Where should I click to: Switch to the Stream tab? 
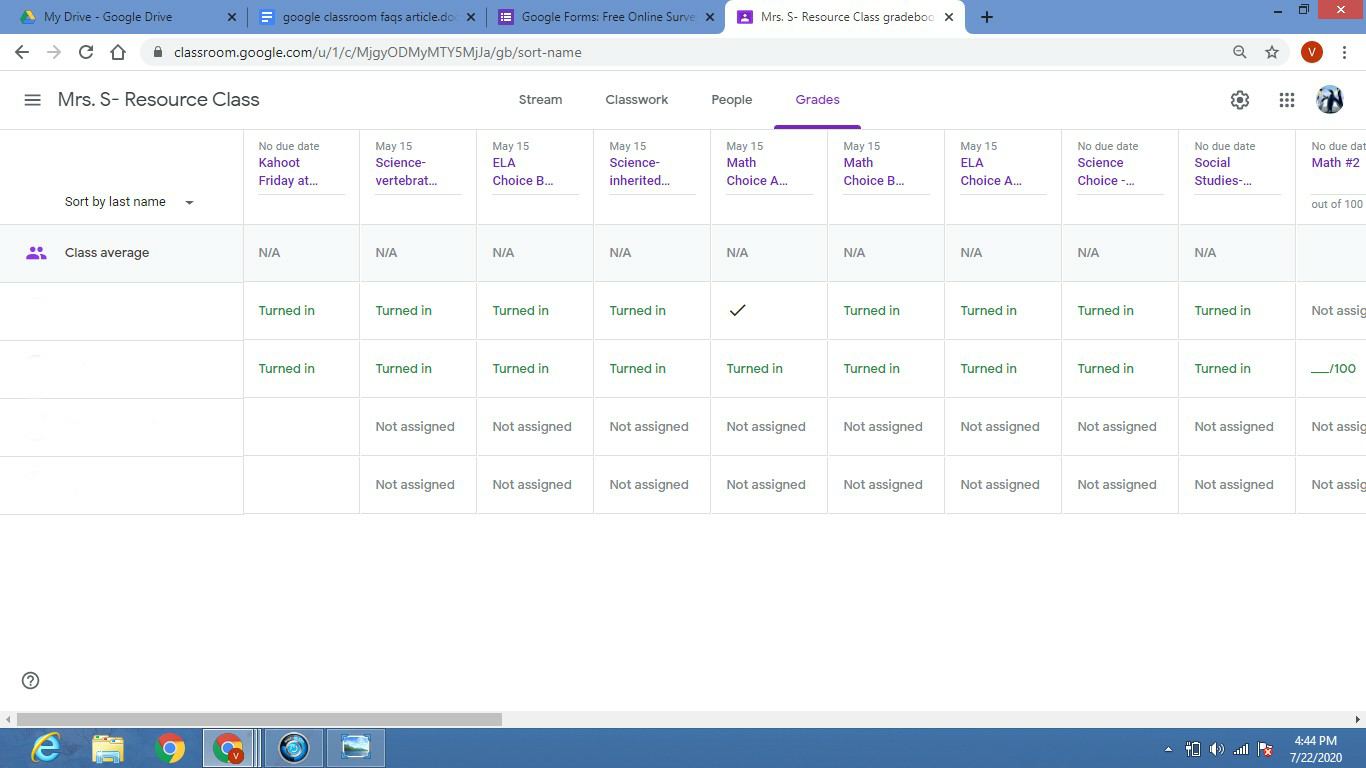pos(540,100)
